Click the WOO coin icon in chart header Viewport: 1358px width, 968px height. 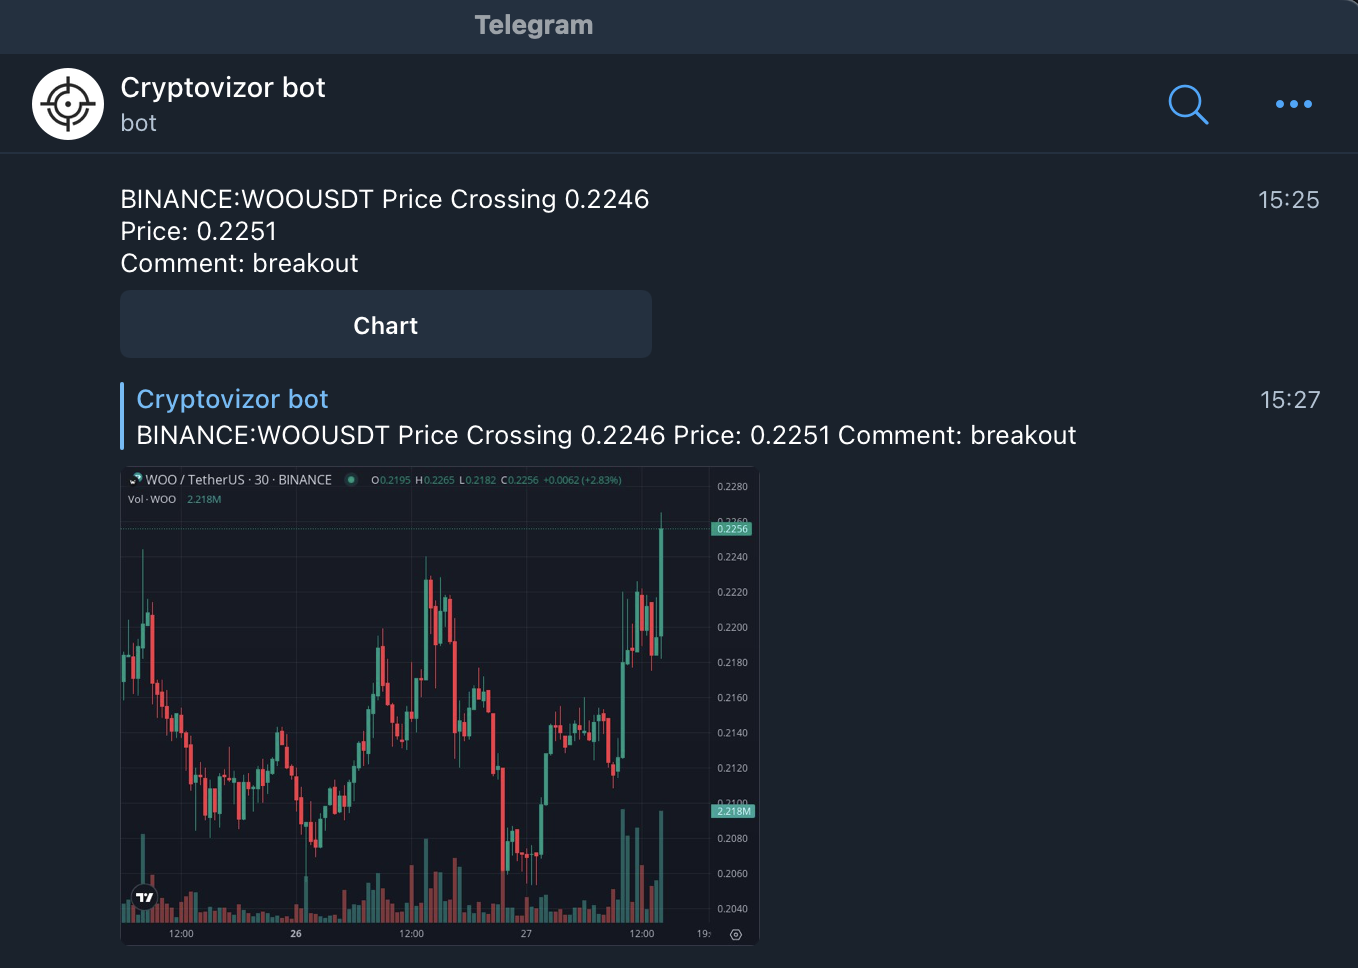(x=136, y=480)
